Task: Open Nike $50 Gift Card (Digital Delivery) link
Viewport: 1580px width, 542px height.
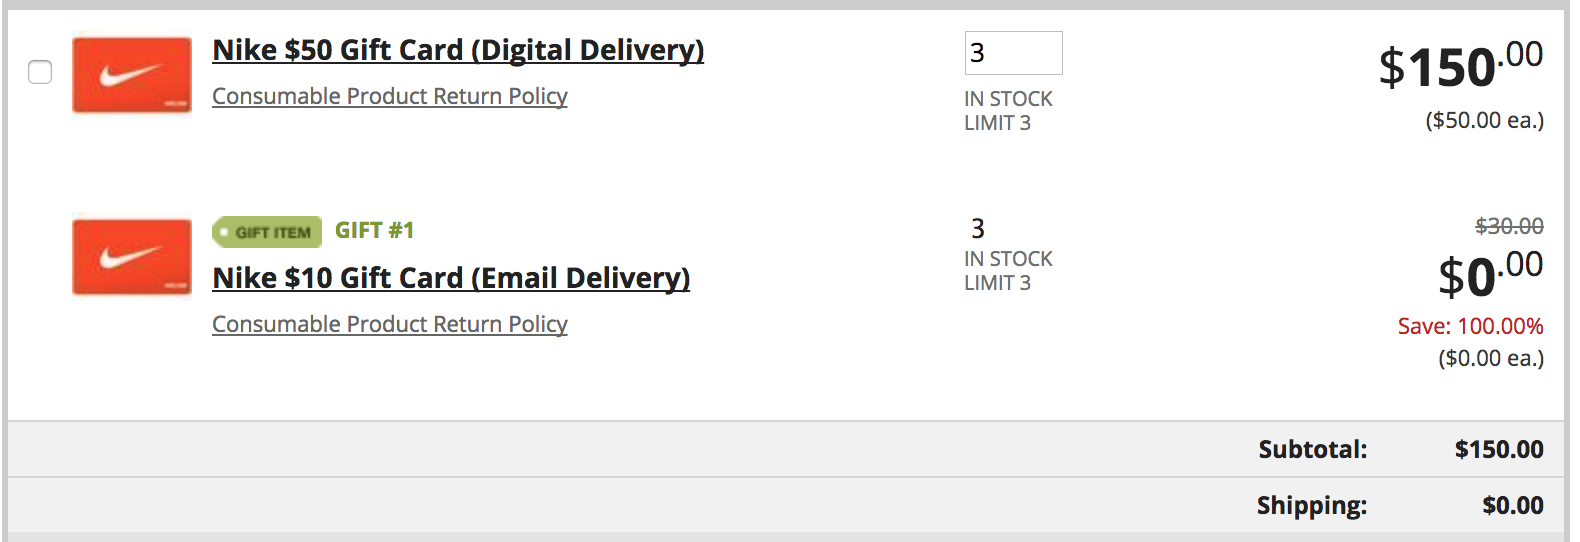Action: click(x=458, y=50)
